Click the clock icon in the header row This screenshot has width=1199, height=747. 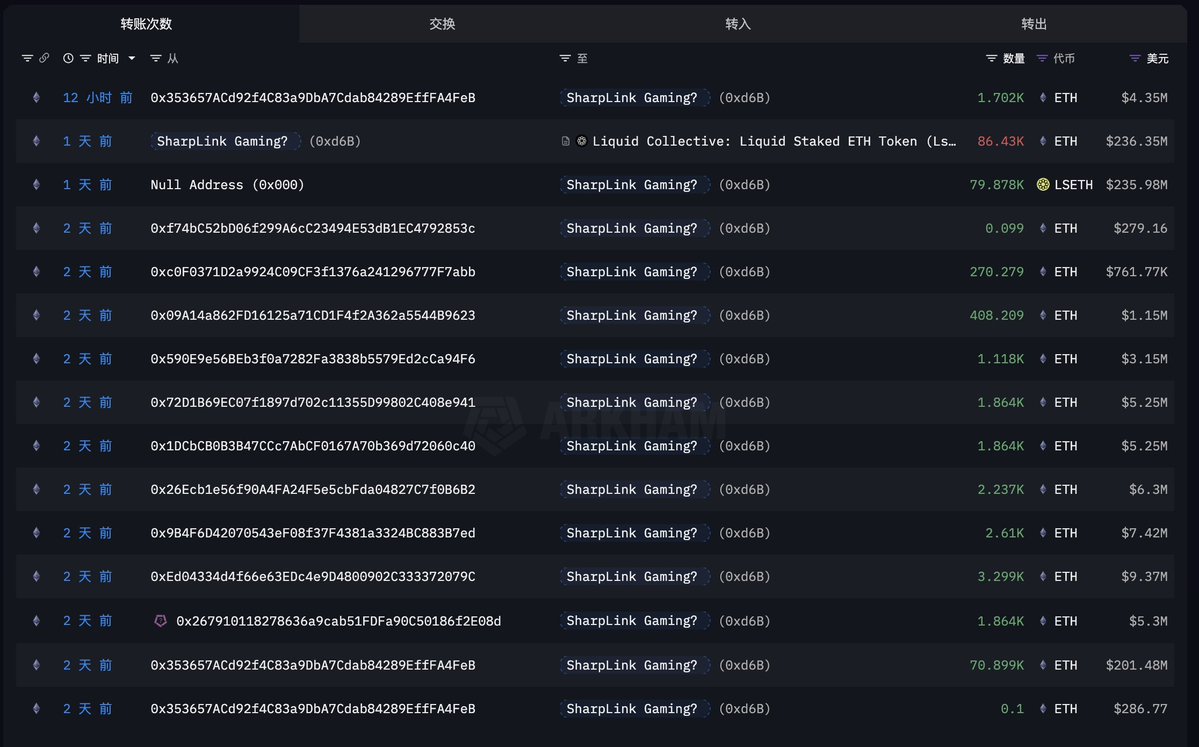pos(68,58)
